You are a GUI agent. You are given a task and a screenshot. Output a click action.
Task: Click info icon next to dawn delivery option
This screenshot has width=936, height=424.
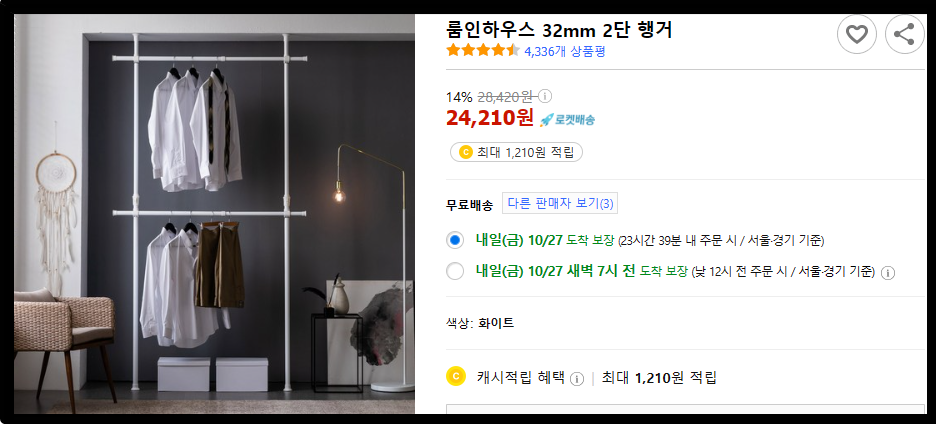(888, 273)
